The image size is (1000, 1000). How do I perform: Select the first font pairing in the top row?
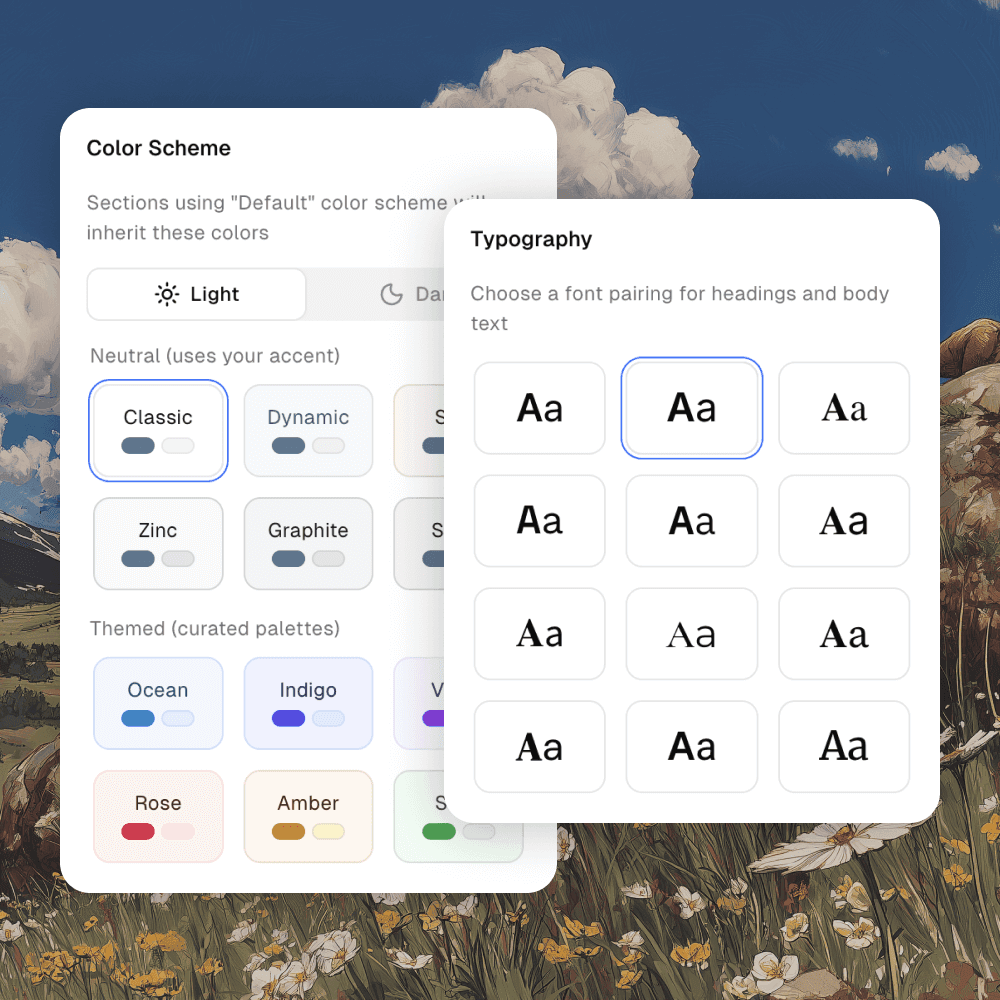click(540, 408)
